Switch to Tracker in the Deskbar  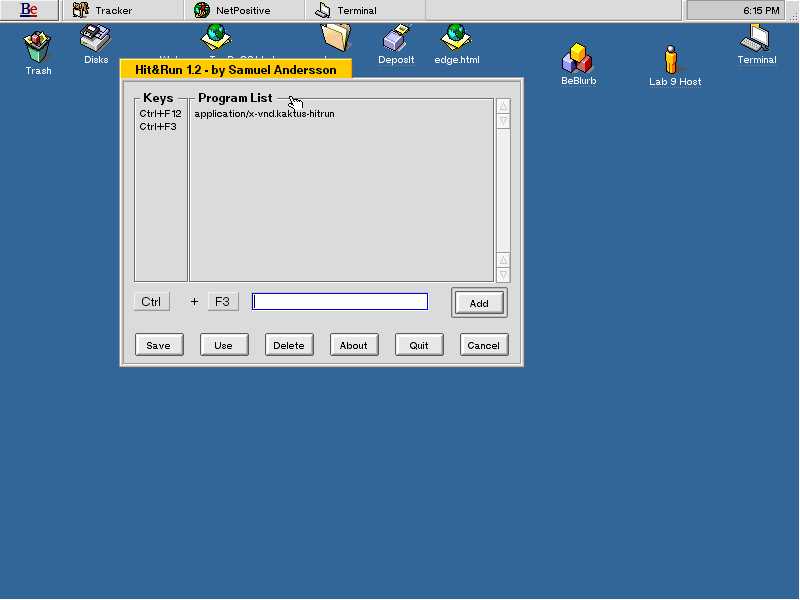pyautogui.click(x=121, y=10)
